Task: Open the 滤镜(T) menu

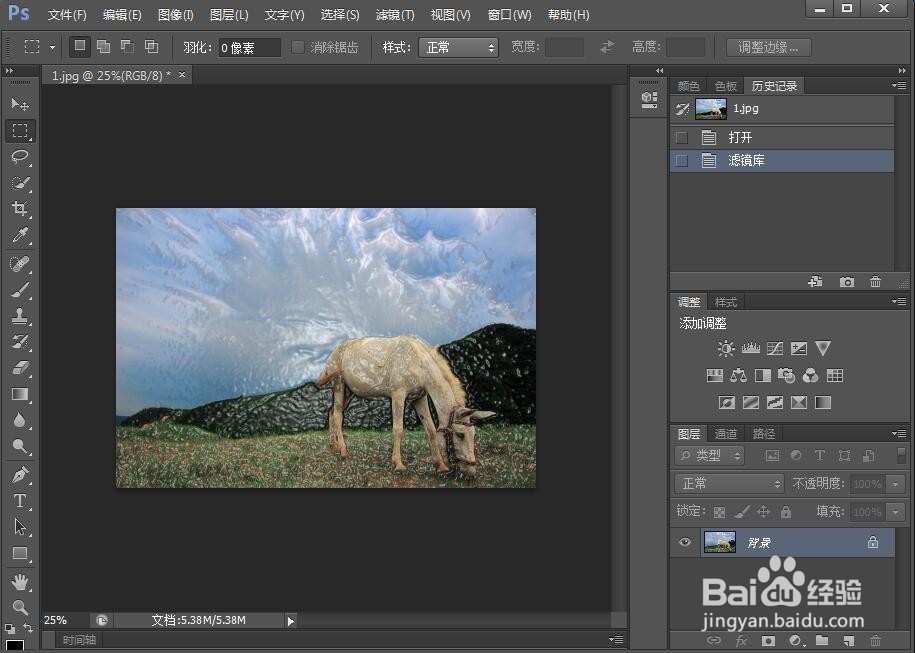Action: [395, 15]
